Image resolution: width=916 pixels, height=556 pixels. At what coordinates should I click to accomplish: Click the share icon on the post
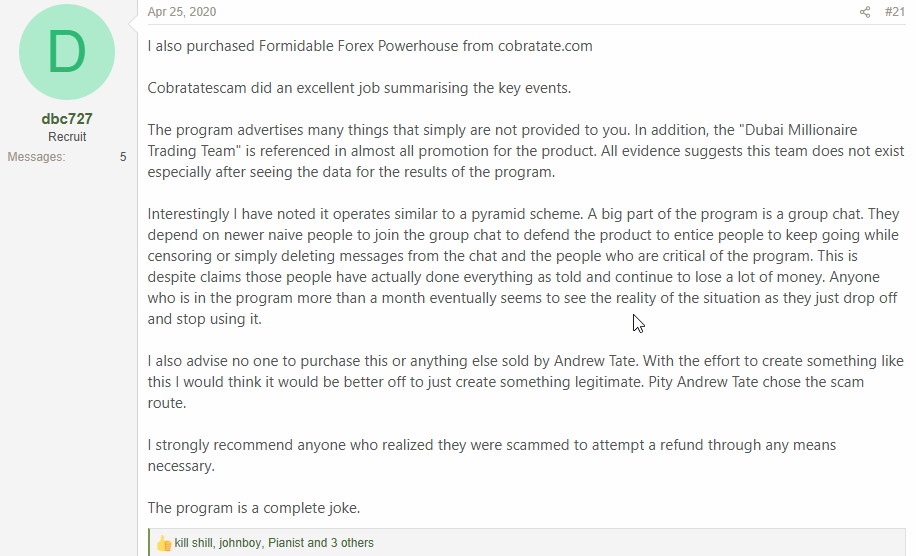865,12
